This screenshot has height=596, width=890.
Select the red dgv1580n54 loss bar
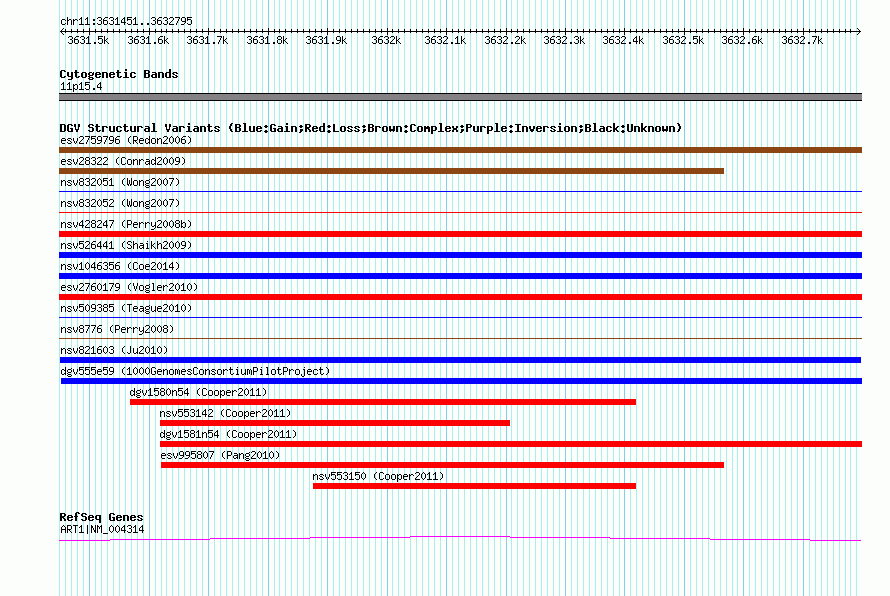[x=383, y=402]
